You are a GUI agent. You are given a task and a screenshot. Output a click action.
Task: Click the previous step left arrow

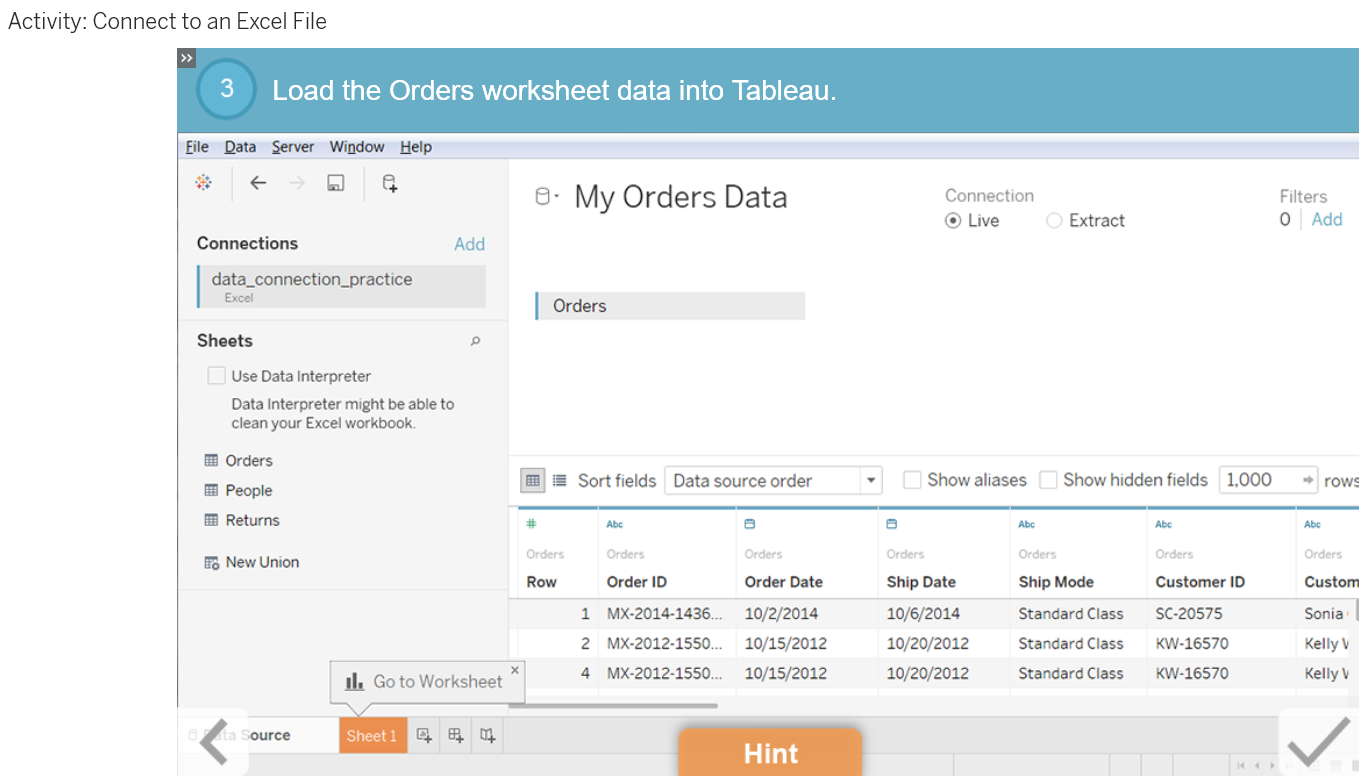coord(214,742)
